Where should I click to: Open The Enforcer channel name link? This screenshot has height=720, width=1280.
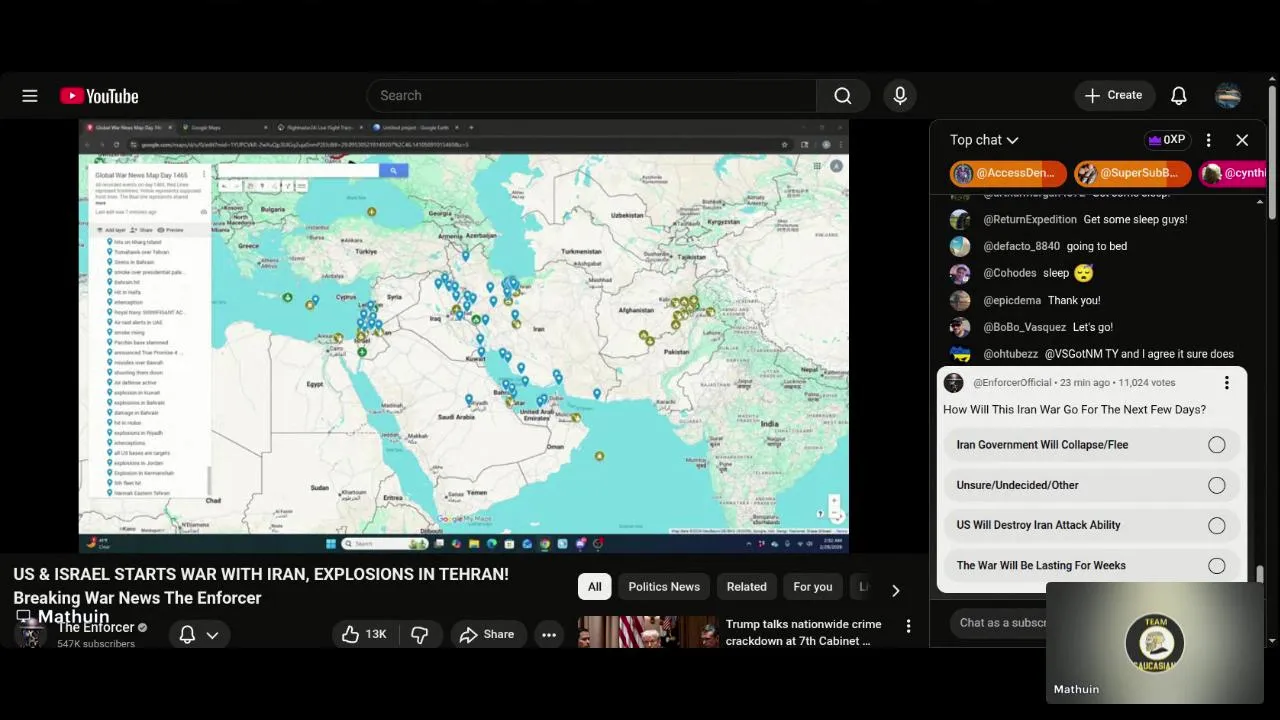(96, 627)
